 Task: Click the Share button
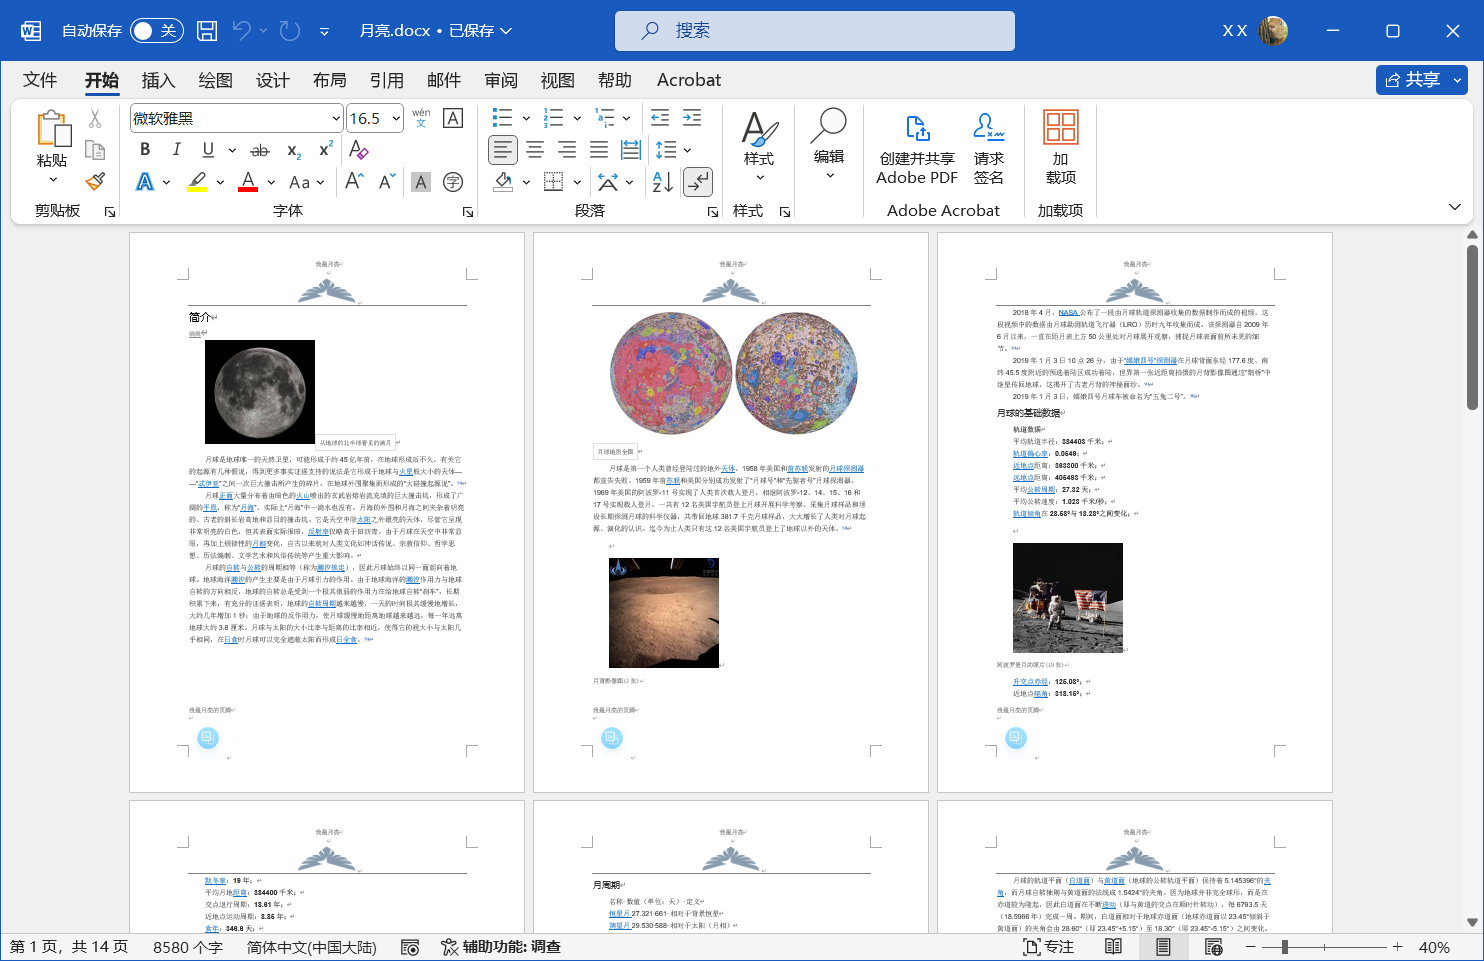click(1412, 80)
